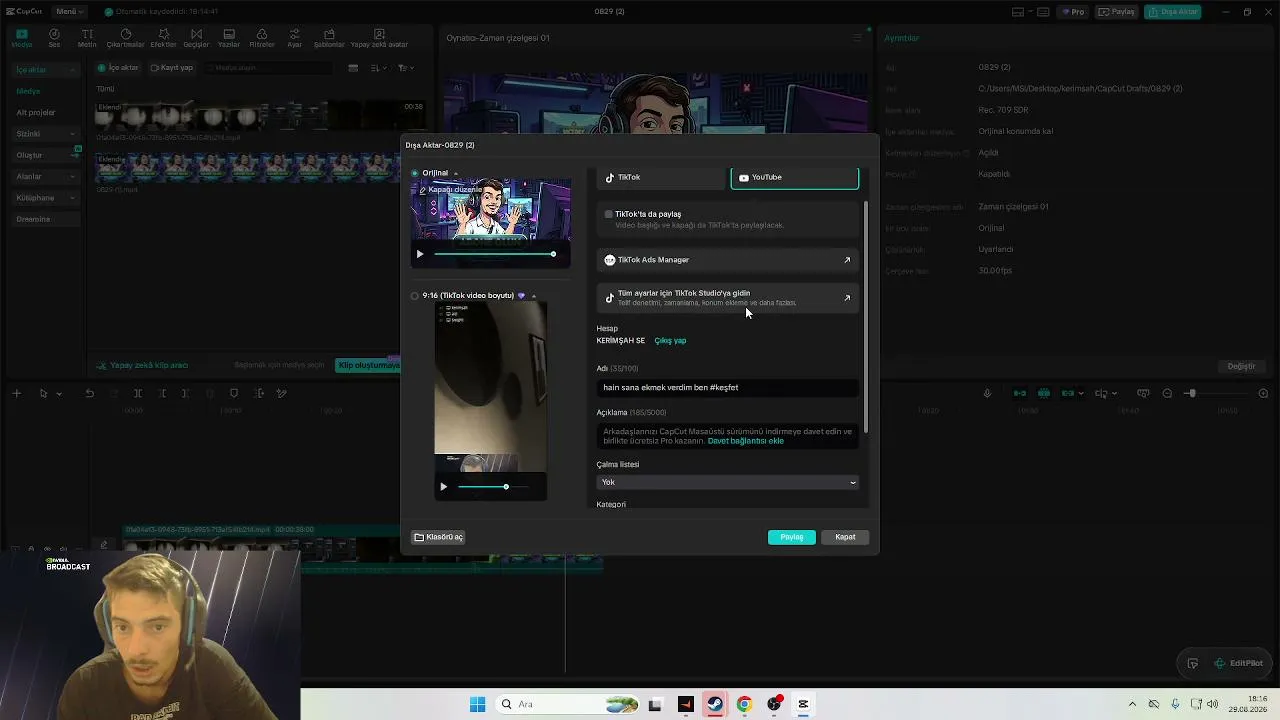Open the Ayar adjustment panel

294,38
